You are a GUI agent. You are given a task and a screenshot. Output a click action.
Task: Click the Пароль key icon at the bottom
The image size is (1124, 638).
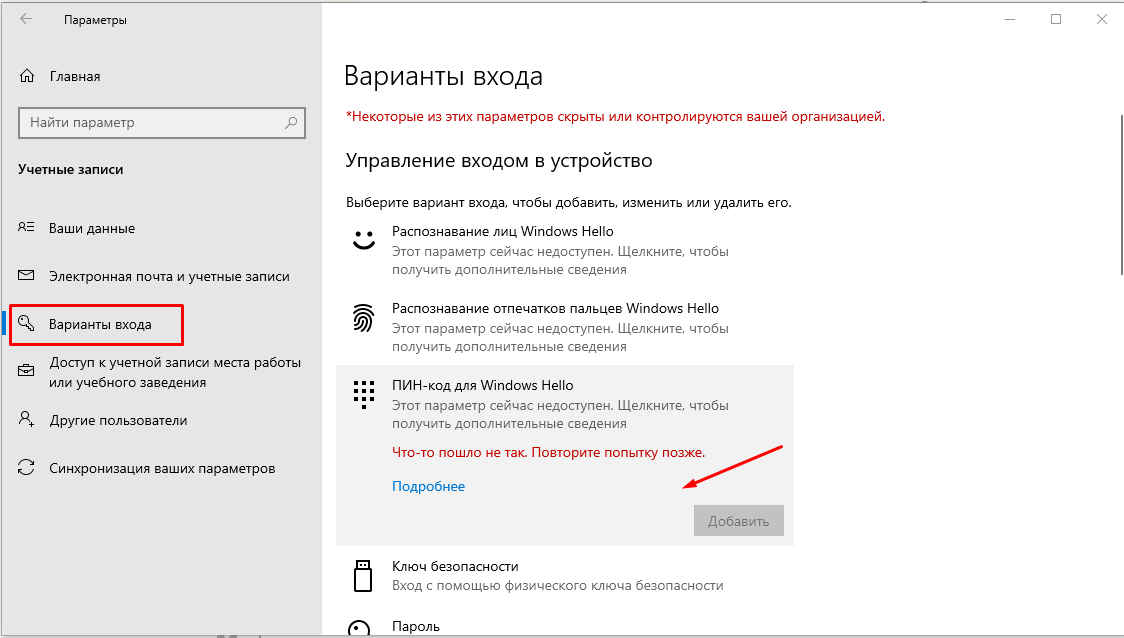[359, 629]
